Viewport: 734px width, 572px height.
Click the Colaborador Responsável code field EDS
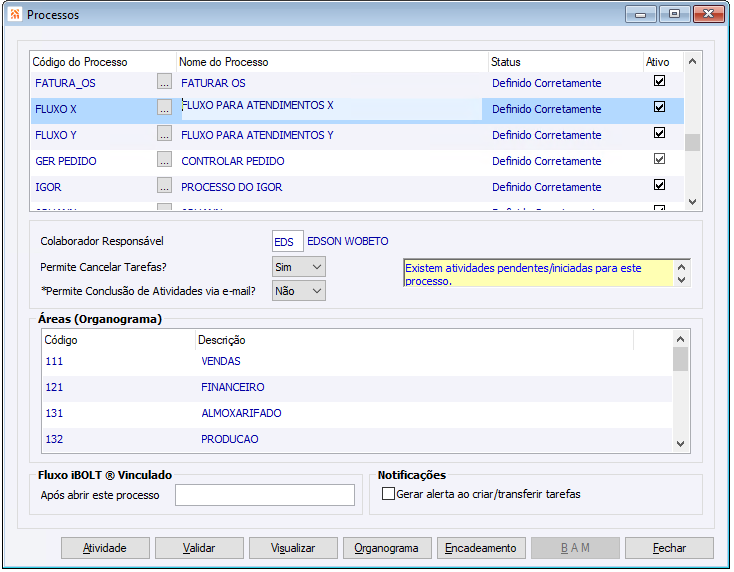287,242
